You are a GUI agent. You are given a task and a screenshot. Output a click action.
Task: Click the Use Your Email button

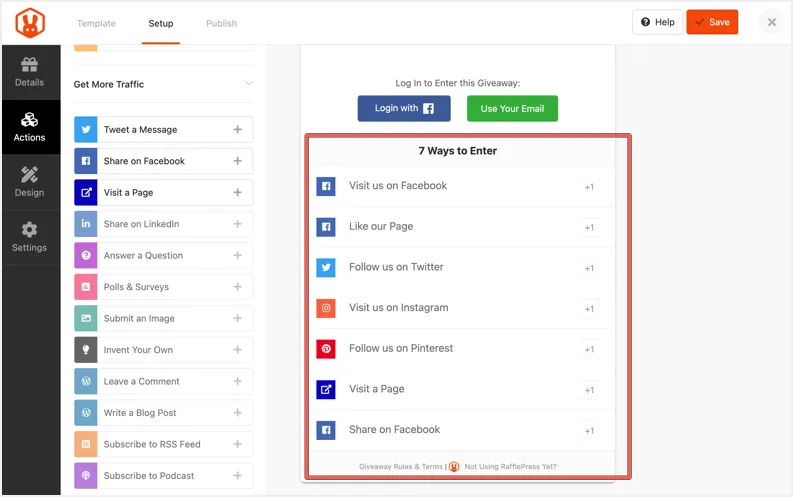pos(512,108)
